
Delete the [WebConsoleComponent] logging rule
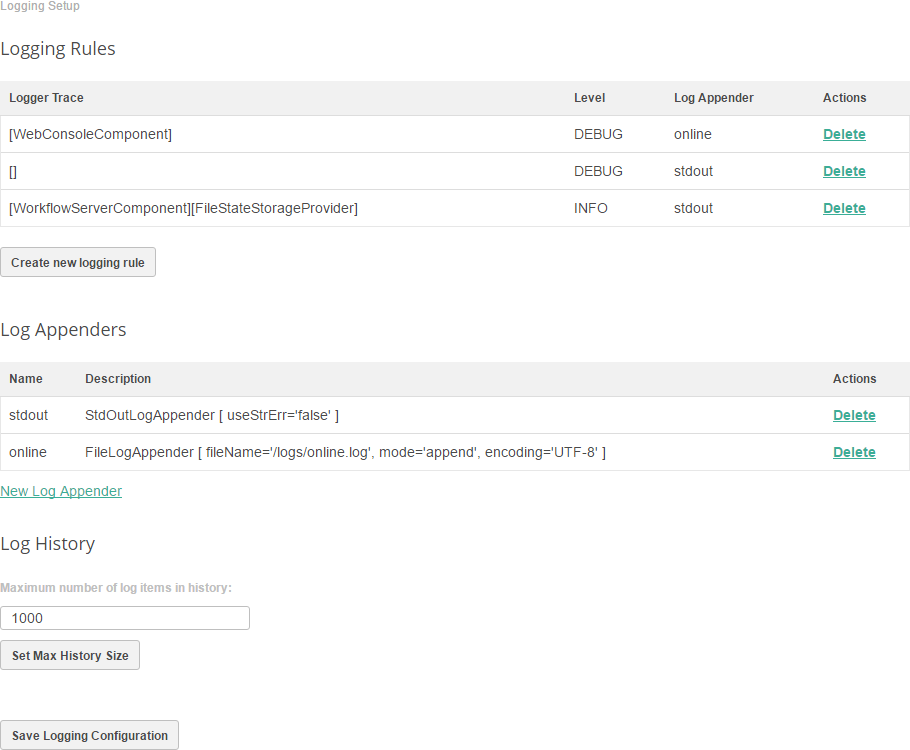tap(843, 134)
